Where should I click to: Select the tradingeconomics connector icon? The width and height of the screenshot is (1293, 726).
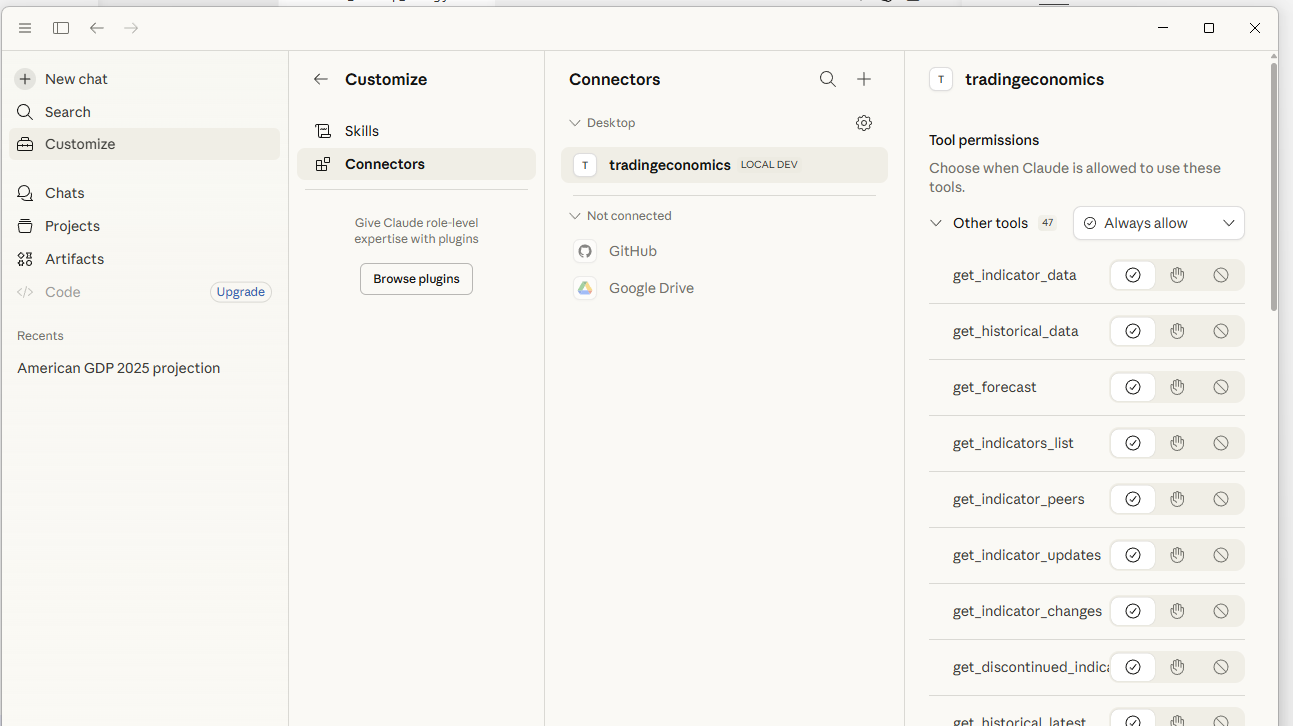pyautogui.click(x=585, y=164)
